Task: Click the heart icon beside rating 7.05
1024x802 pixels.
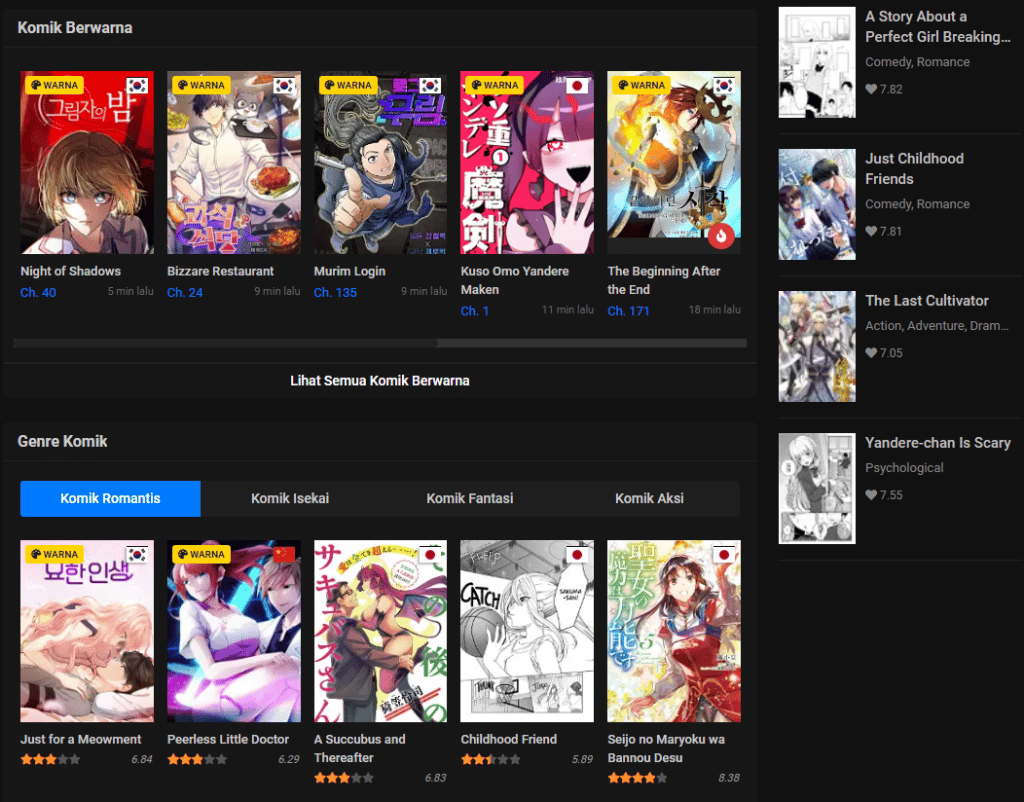Action: (871, 353)
